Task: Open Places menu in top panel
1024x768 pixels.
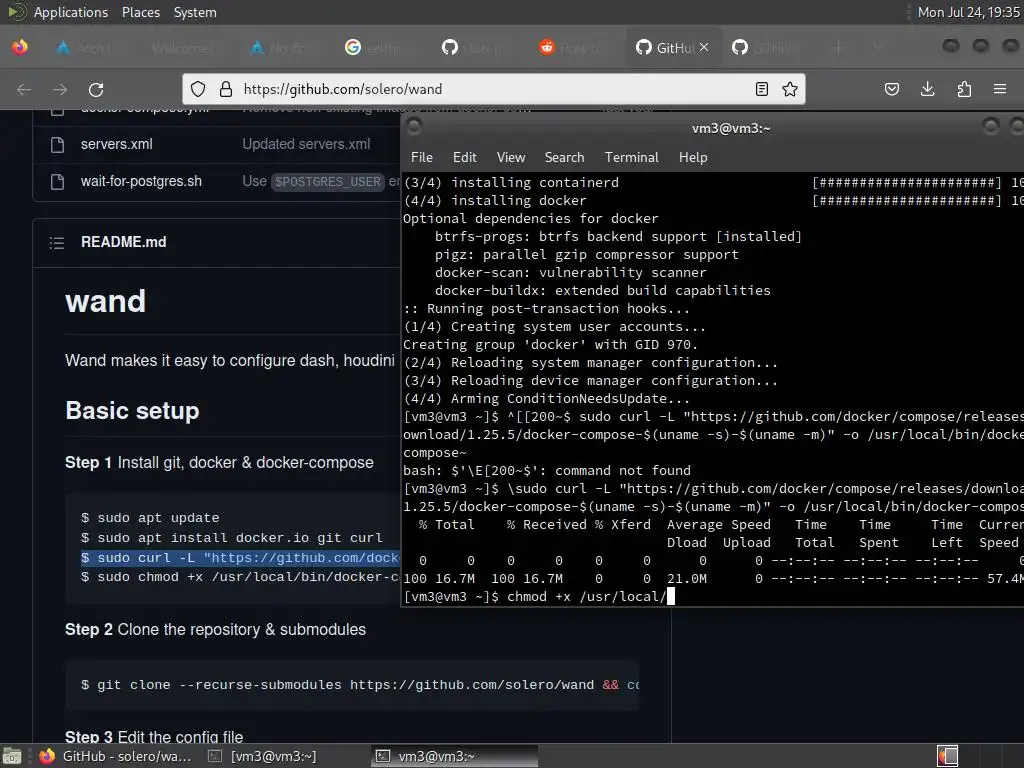Action: tap(141, 12)
